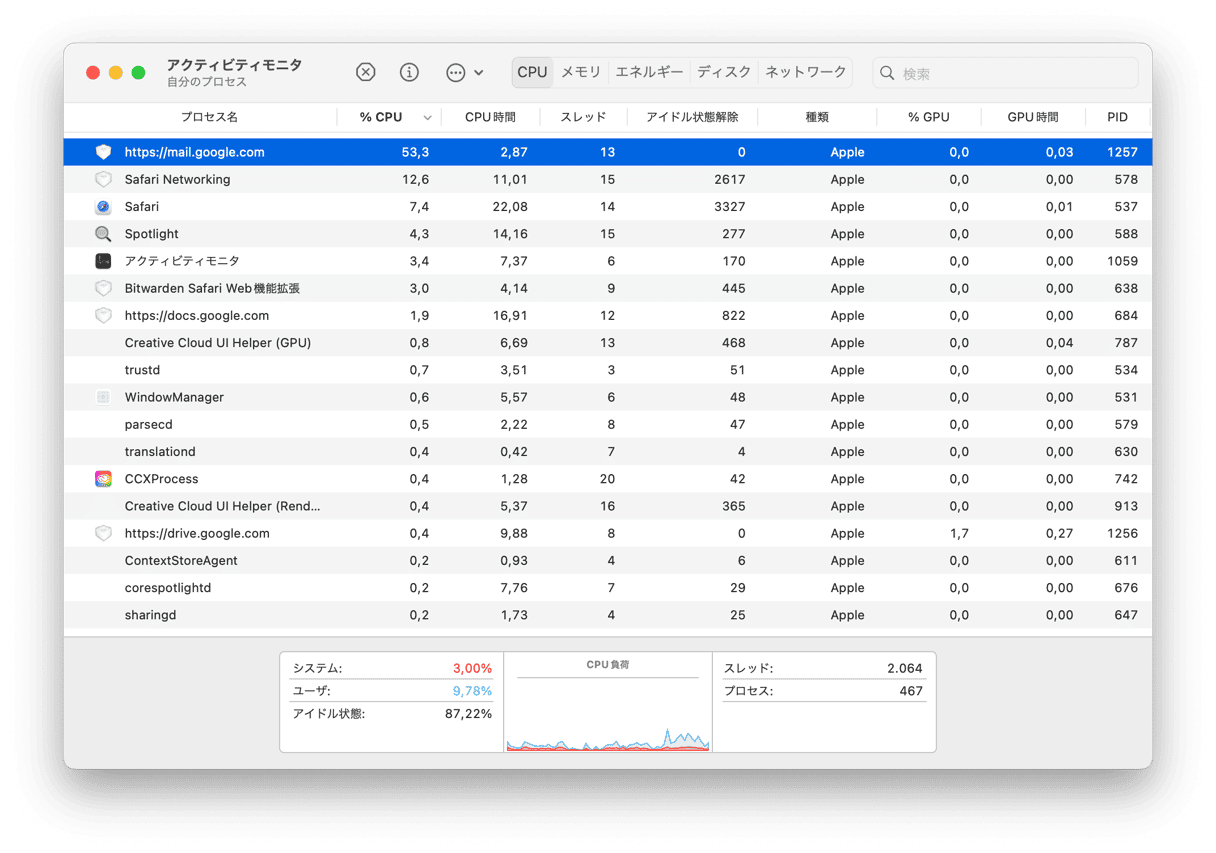The width and height of the screenshot is (1216, 853).
Task: Sort by アイドル状態解除 column header
Action: tap(692, 117)
